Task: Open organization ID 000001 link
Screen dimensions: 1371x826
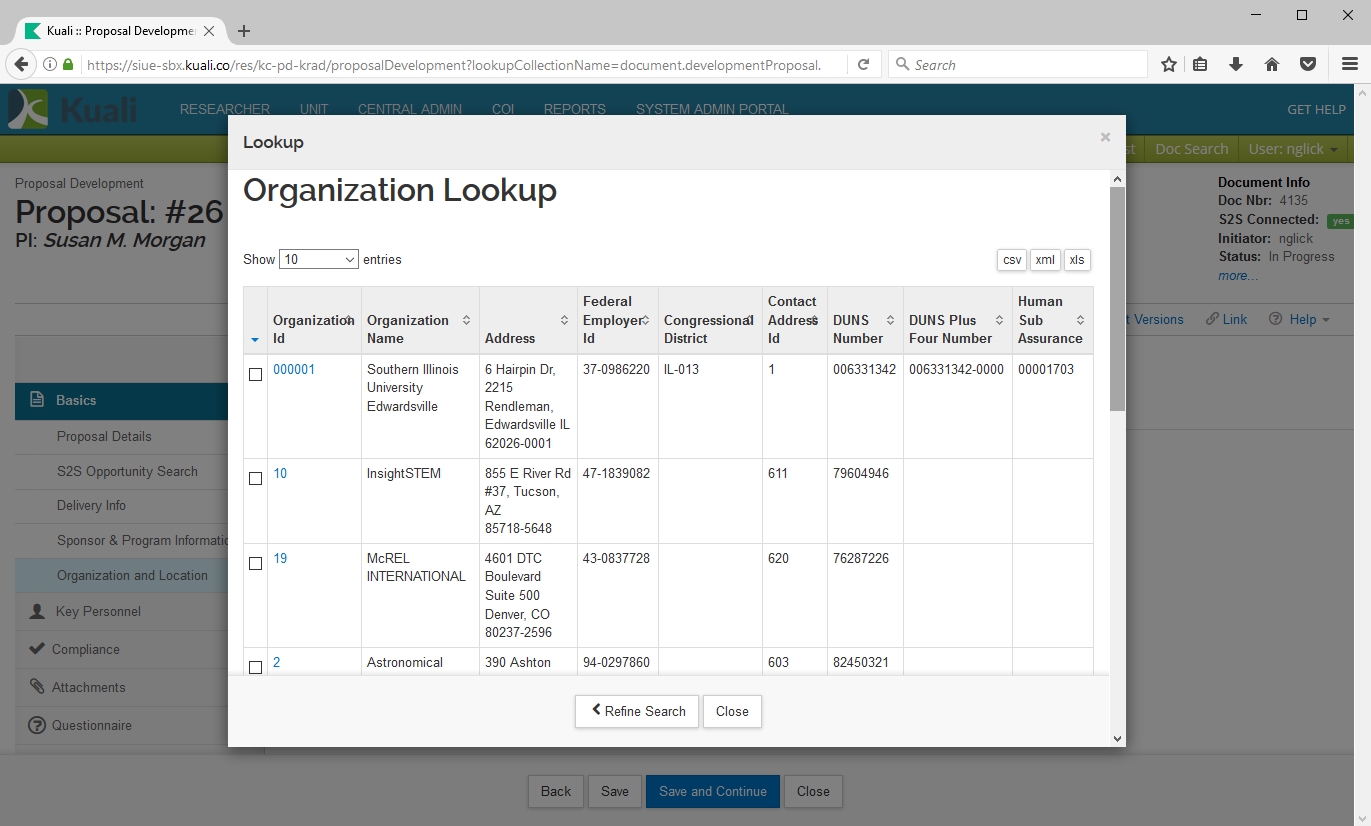Action: 294,369
